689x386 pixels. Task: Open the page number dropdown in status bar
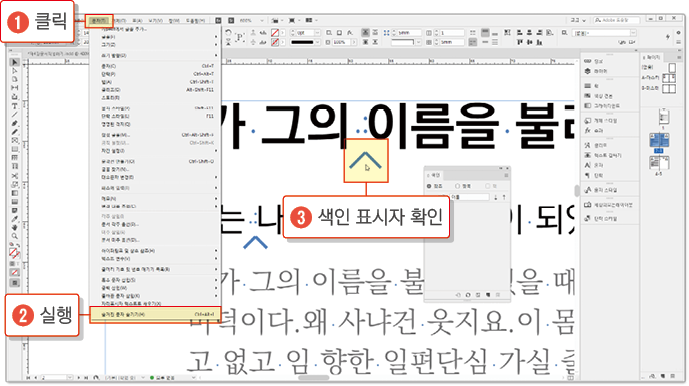(x=70, y=378)
